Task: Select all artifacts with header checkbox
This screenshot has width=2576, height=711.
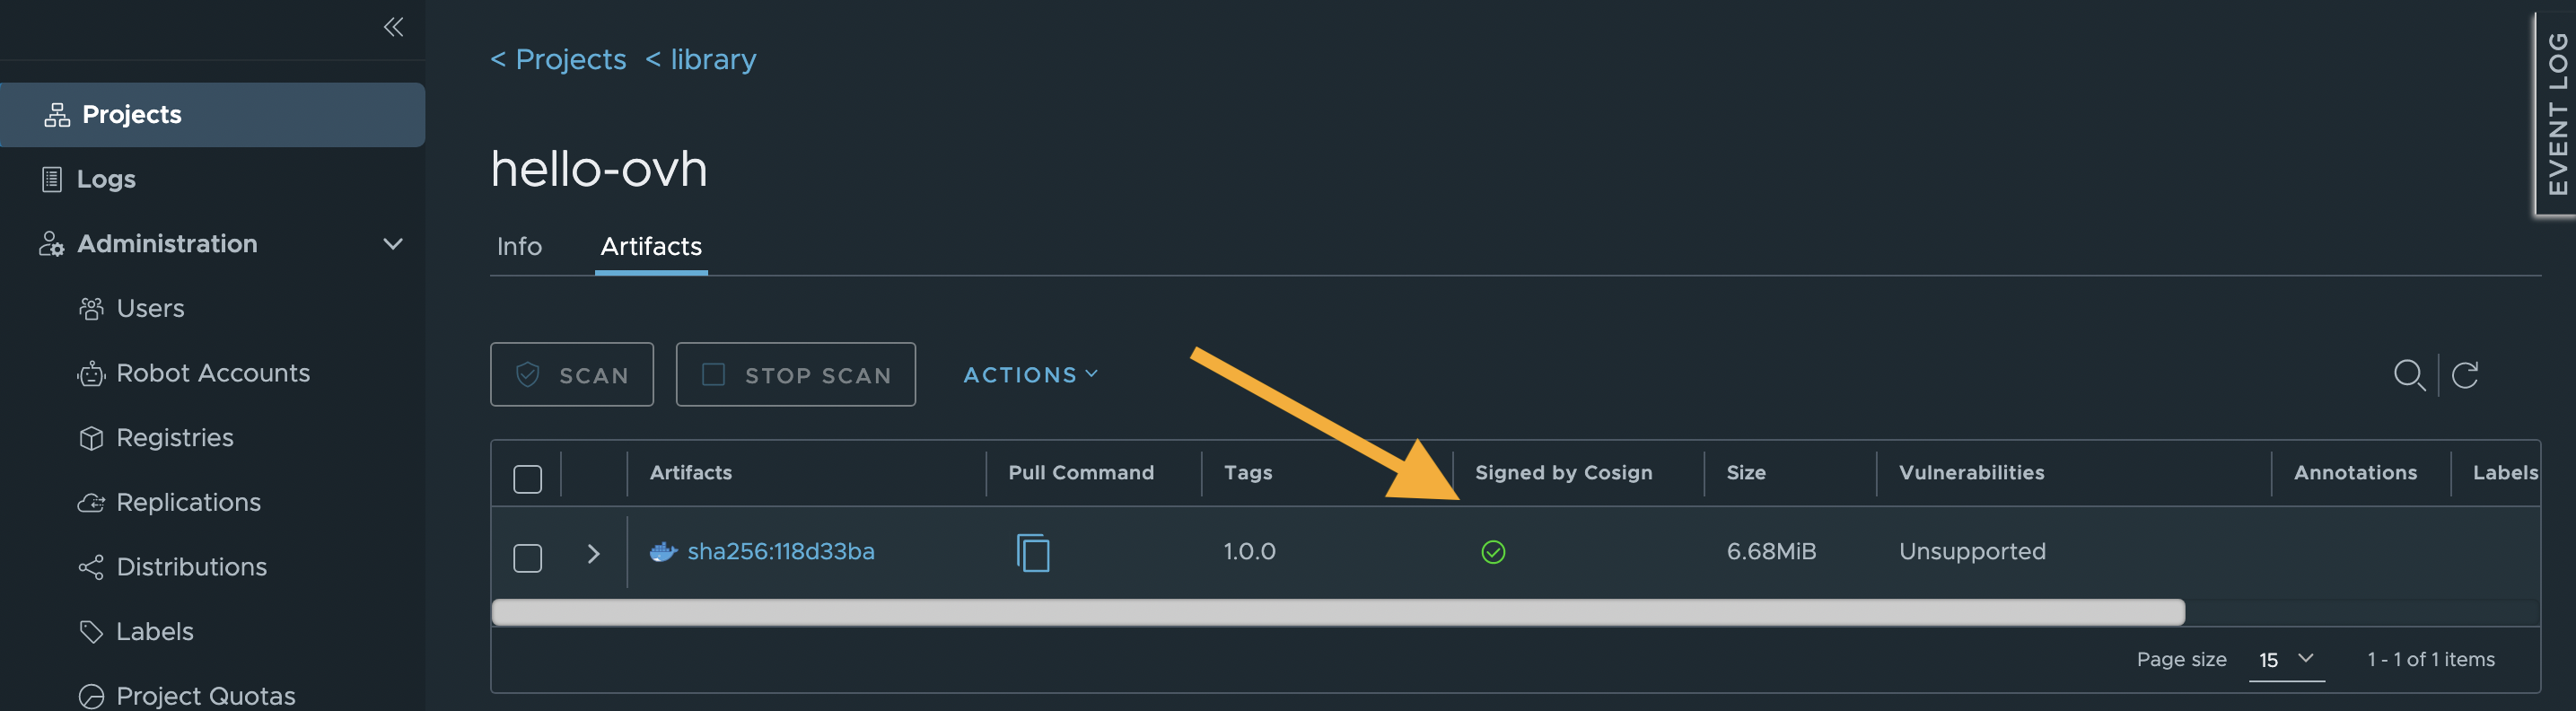Action: [x=527, y=478]
